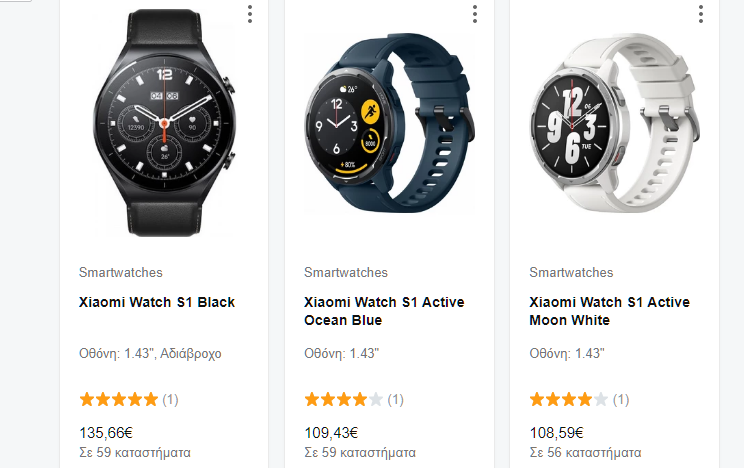This screenshot has width=744, height=468.
Task: Click the Ocean Blue smartwatch product image
Action: coord(389,122)
